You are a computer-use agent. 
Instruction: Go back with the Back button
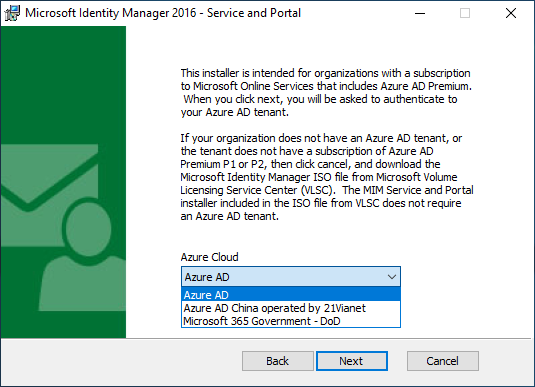277,361
